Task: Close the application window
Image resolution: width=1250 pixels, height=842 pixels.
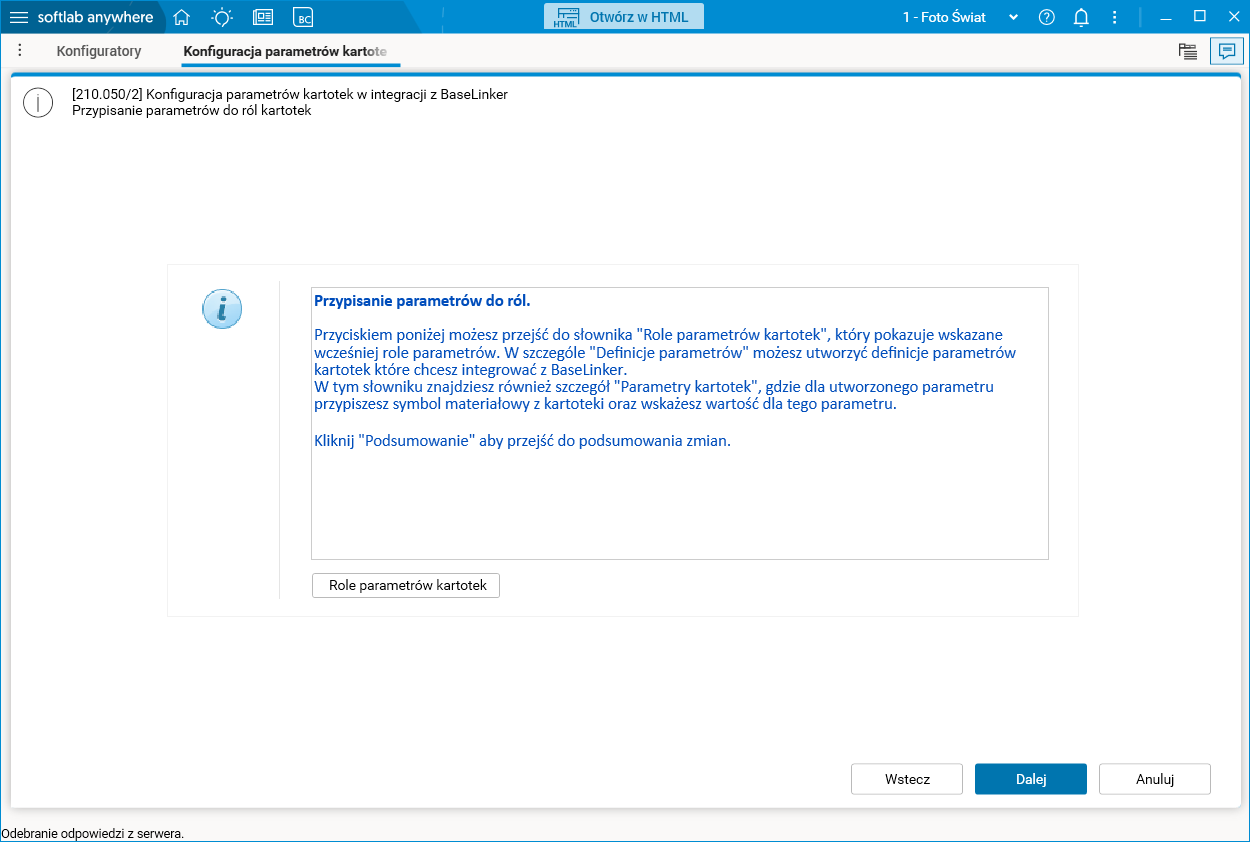Action: 1233,17
